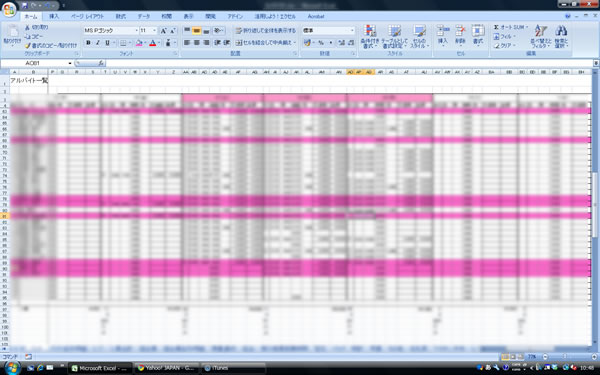The width and height of the screenshot is (600, 375).
Task: Expand the font color dropdown arrow
Action: 159,43
